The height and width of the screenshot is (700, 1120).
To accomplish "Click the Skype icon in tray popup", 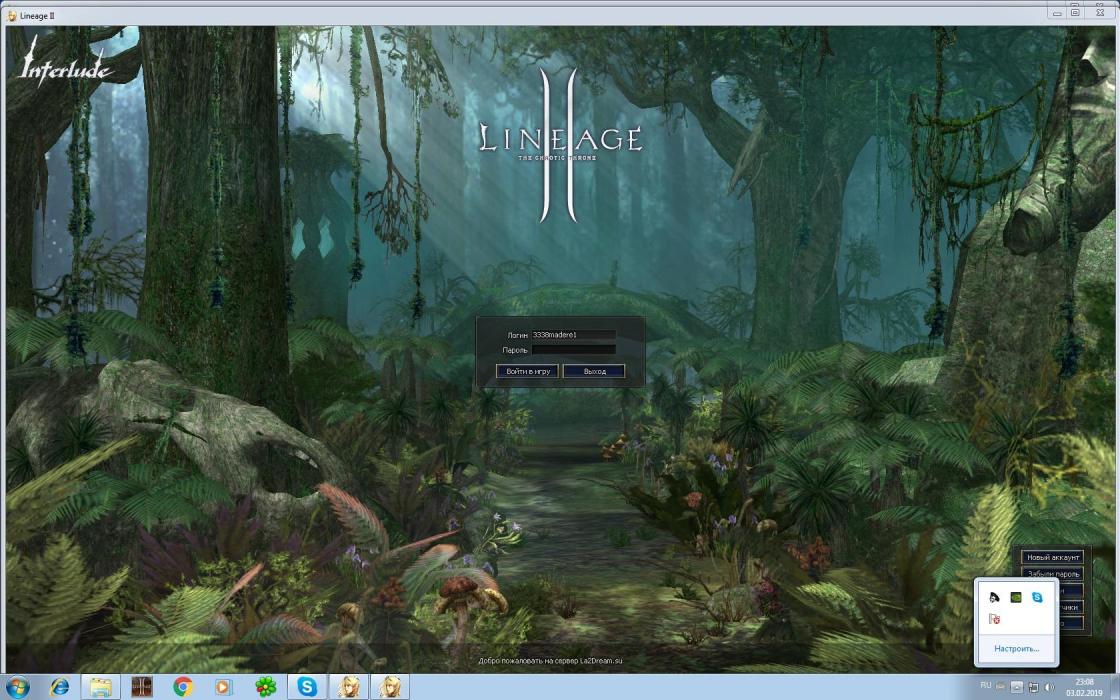I will tap(1037, 598).
